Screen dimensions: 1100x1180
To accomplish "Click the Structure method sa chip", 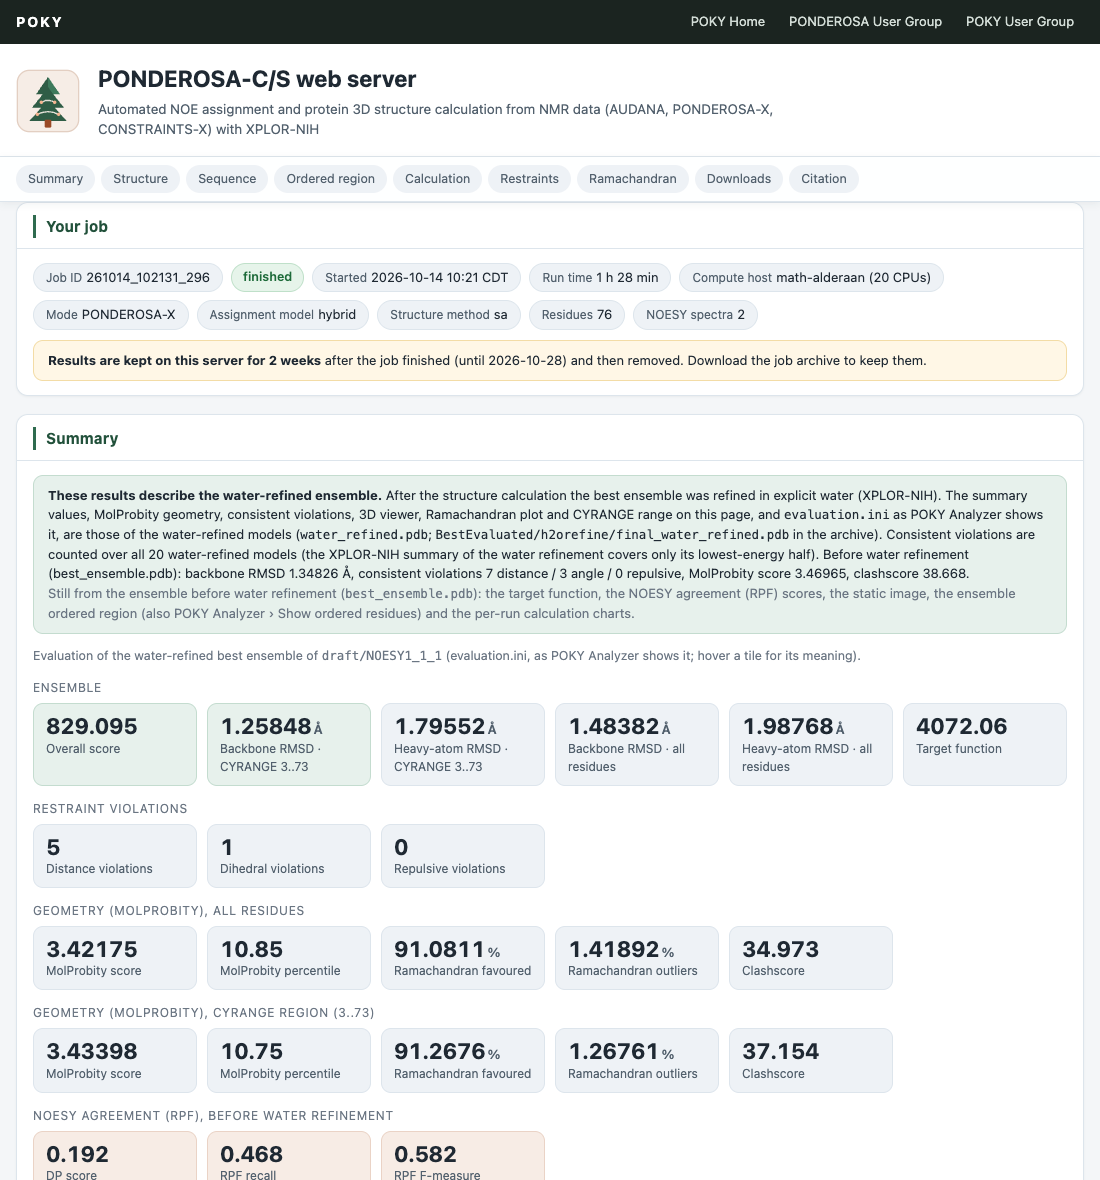I will tap(448, 315).
